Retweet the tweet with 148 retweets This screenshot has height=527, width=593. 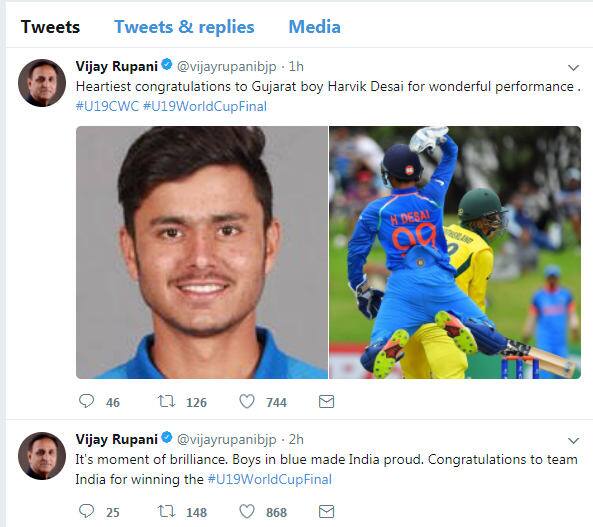tap(166, 511)
